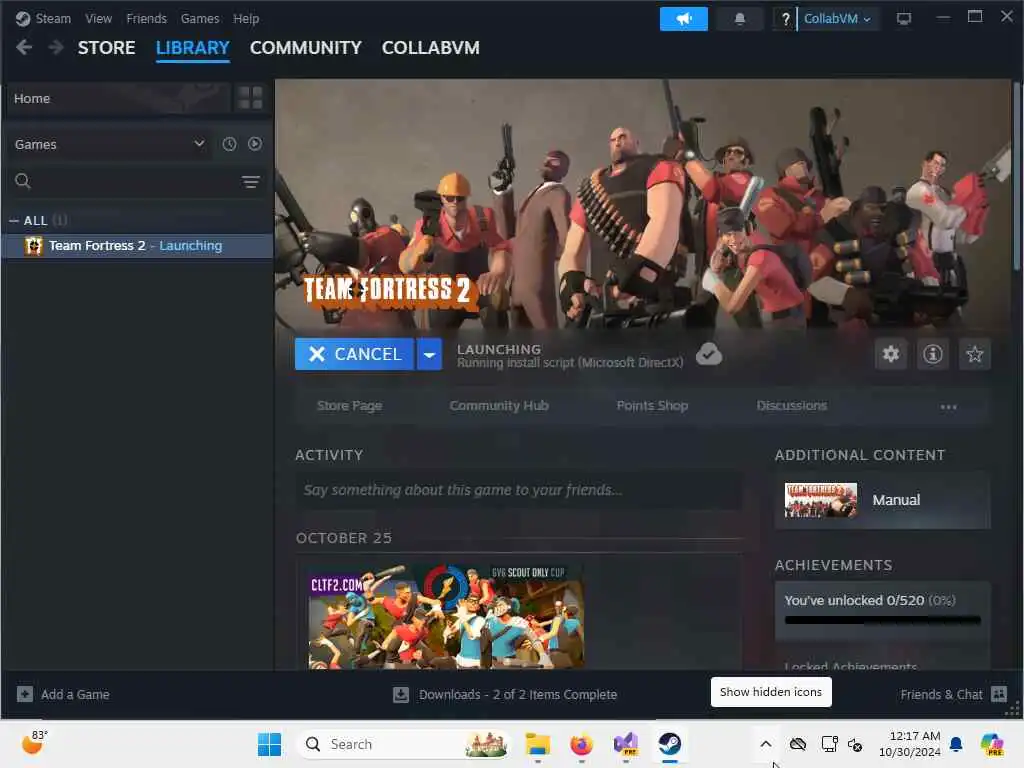Viewport: 1024px width, 768px height.
Task: Open the notifications bell in Steam
Action: [740, 19]
